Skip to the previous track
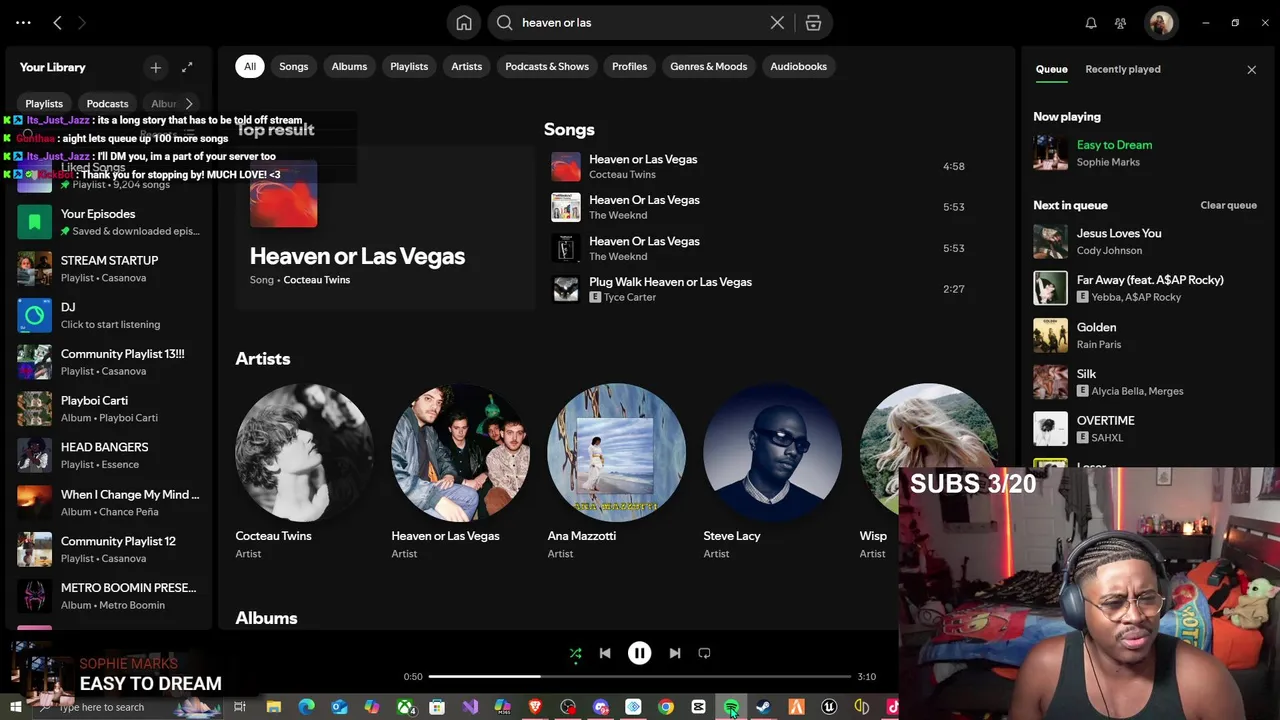Screen dimensions: 1280x720 tap(605, 653)
